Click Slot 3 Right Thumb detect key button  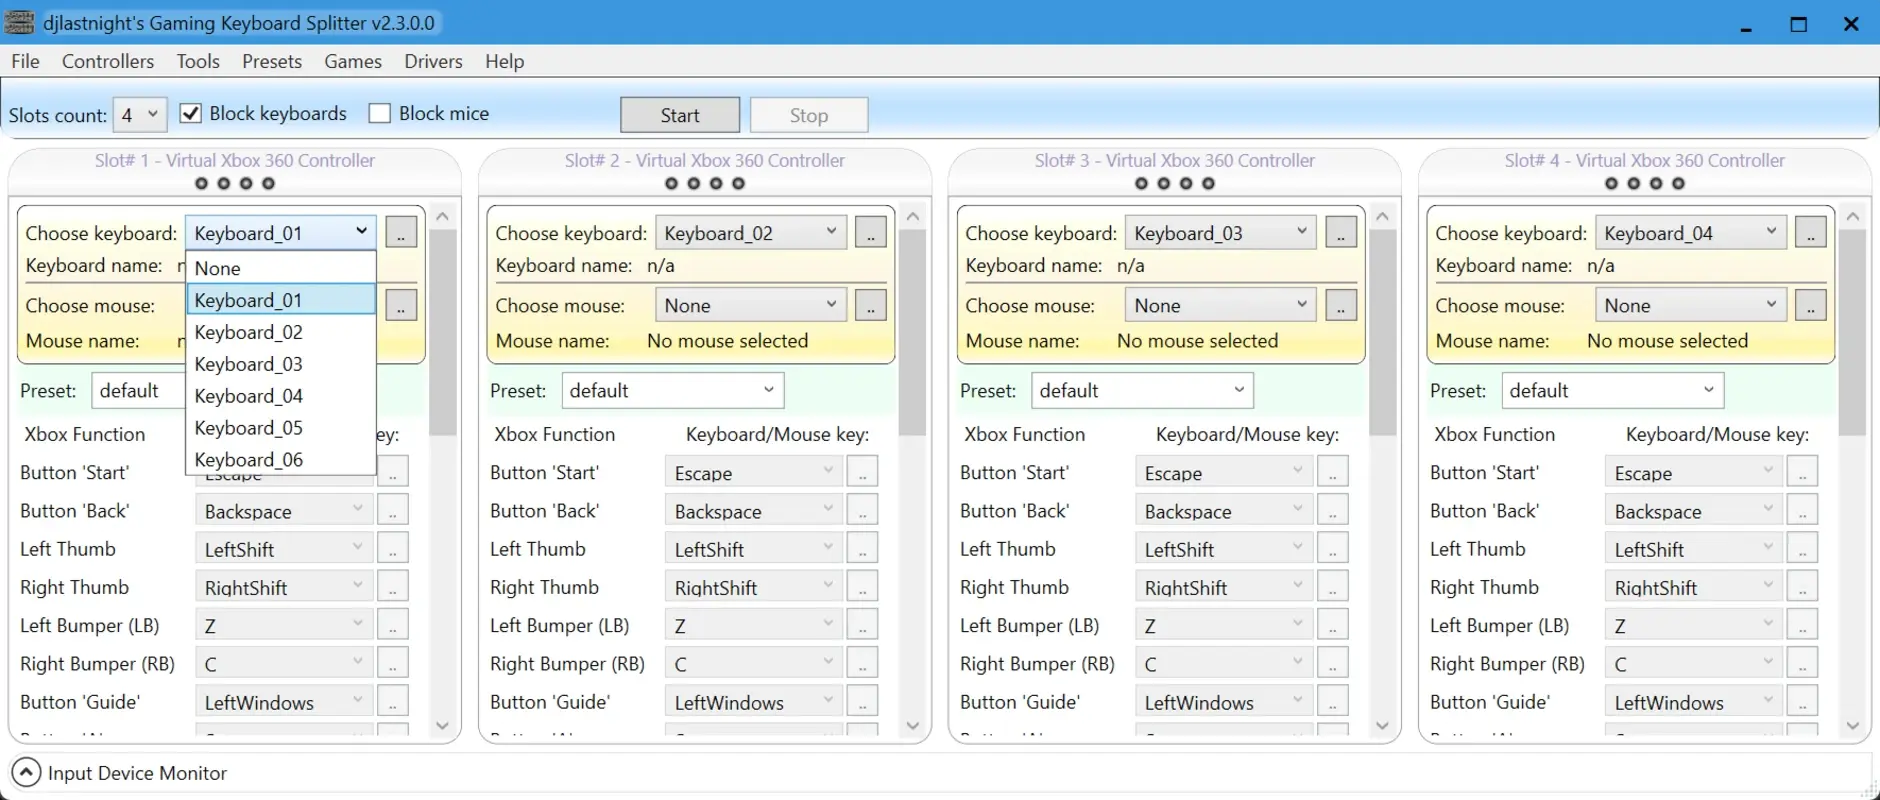click(x=1332, y=586)
